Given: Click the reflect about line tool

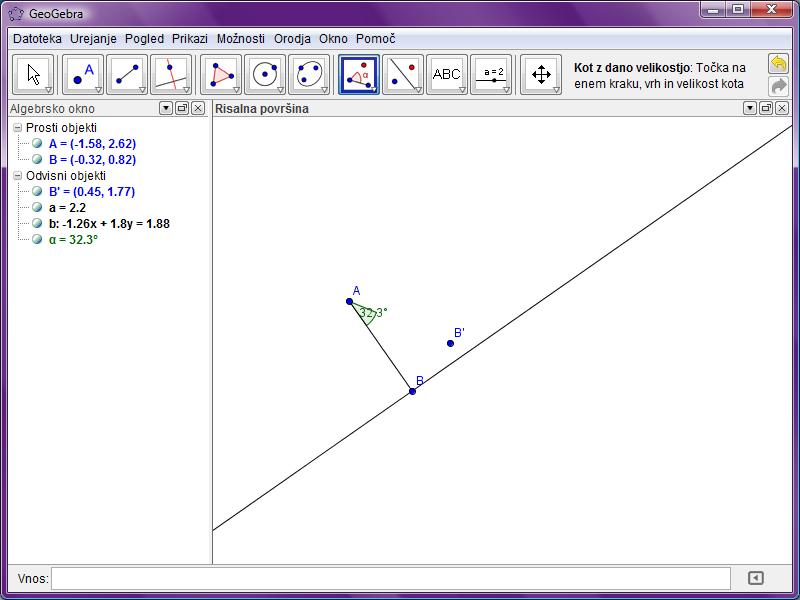Looking at the screenshot, I should coord(403,75).
